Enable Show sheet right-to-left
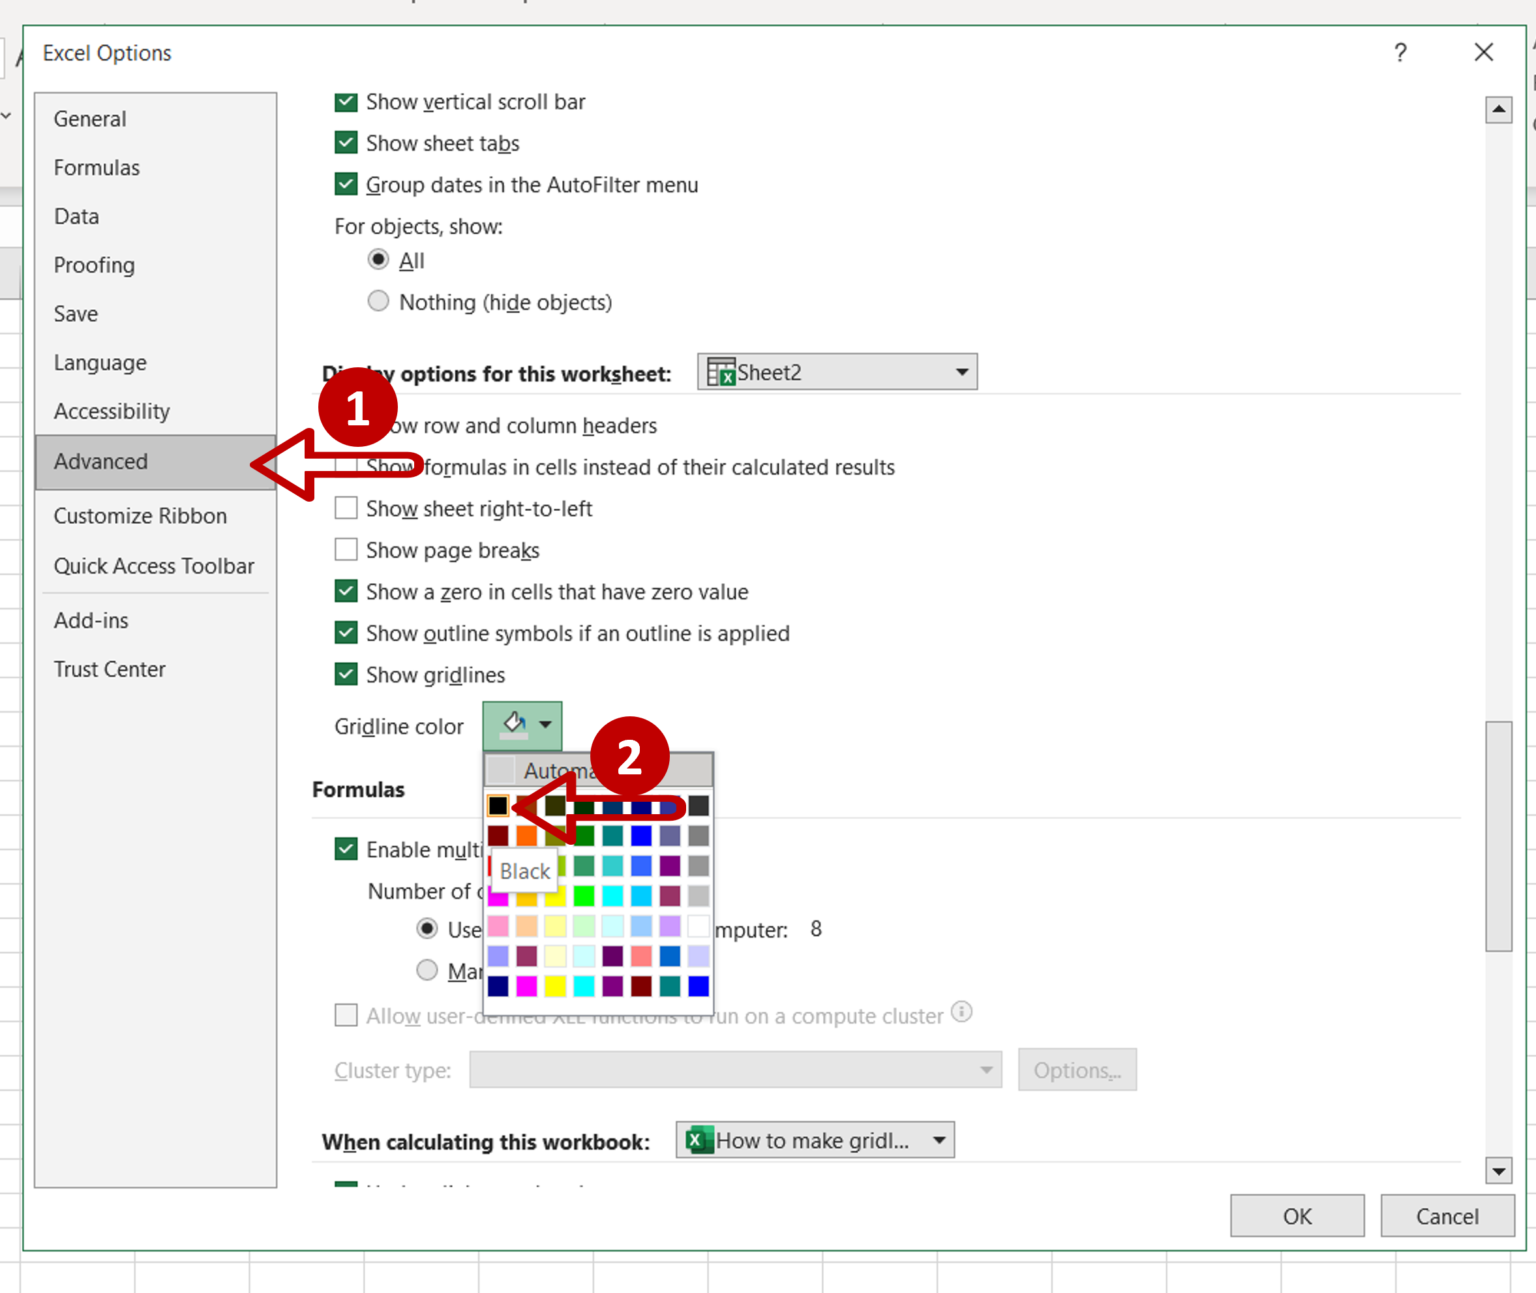The width and height of the screenshot is (1536, 1293). [346, 508]
